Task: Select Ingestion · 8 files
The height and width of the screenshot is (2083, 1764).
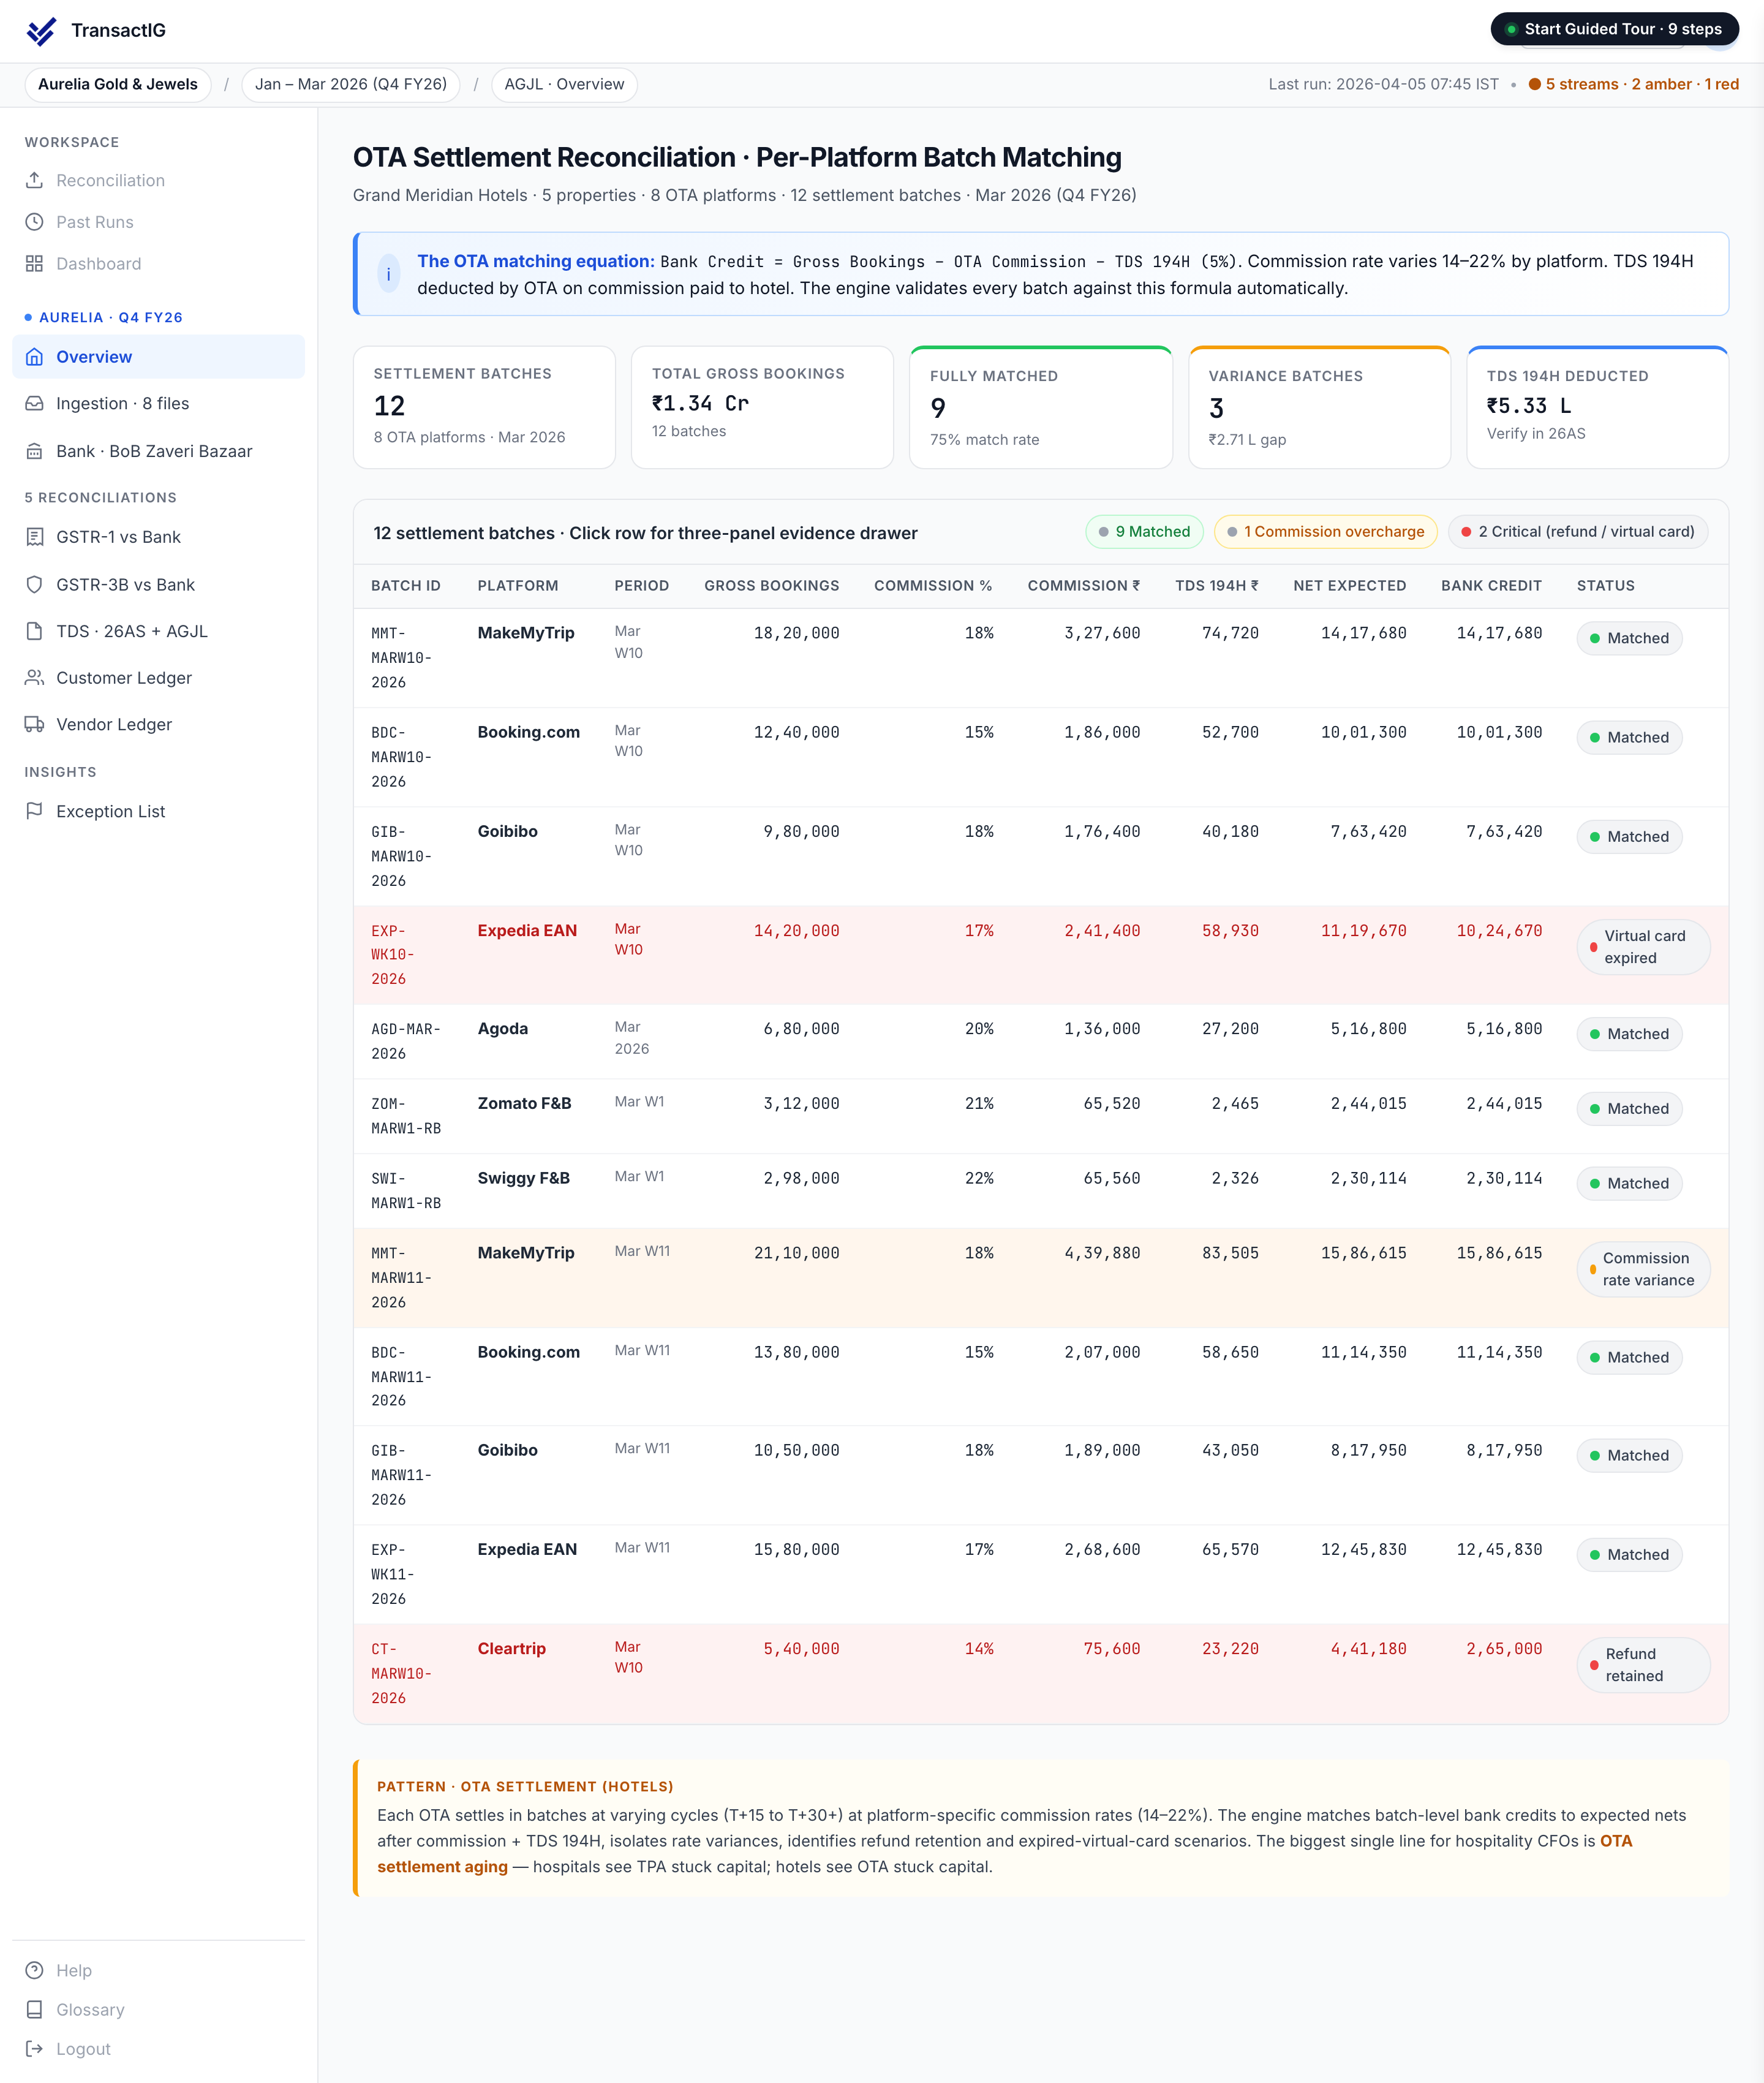Action: click(x=158, y=404)
